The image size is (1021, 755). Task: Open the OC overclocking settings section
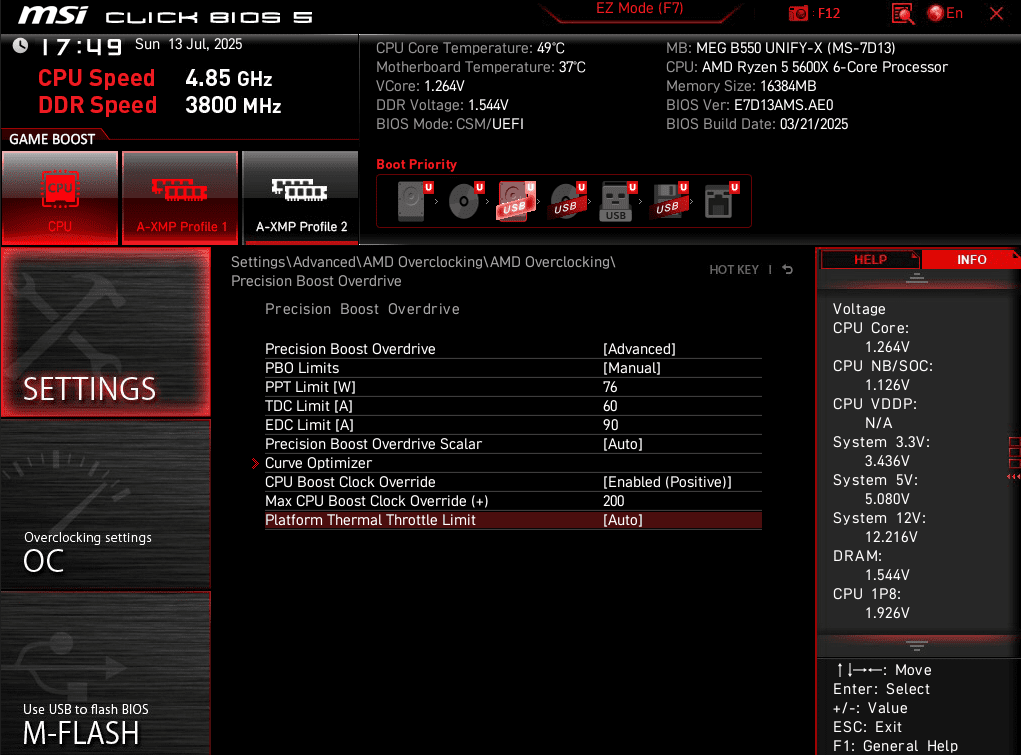pos(106,505)
